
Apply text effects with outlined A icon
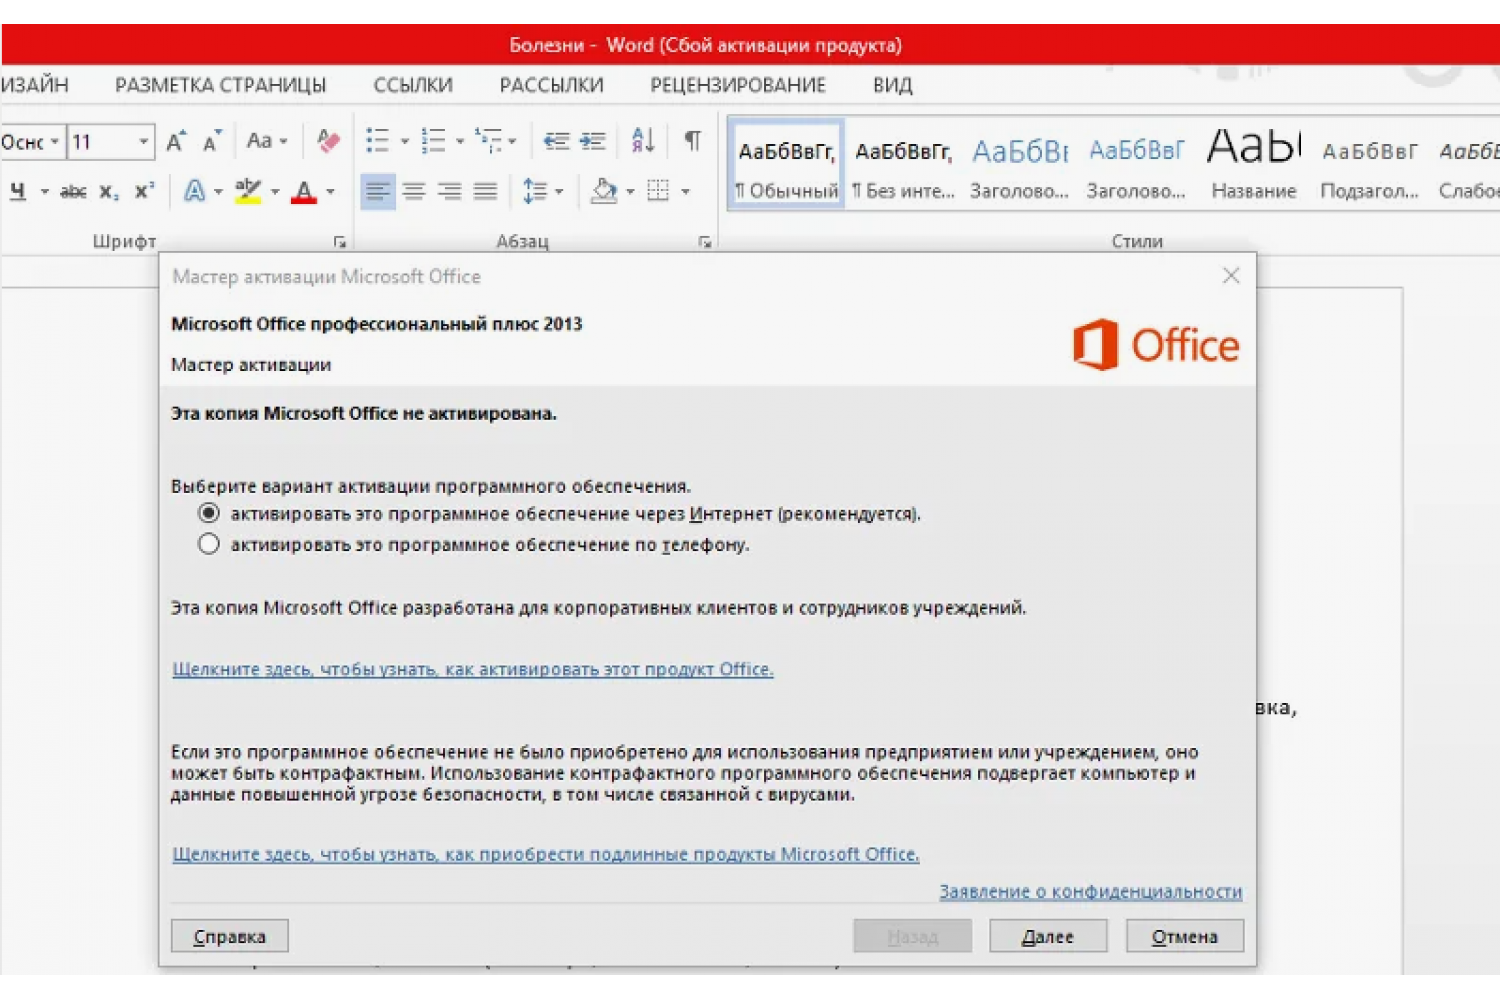tap(195, 190)
